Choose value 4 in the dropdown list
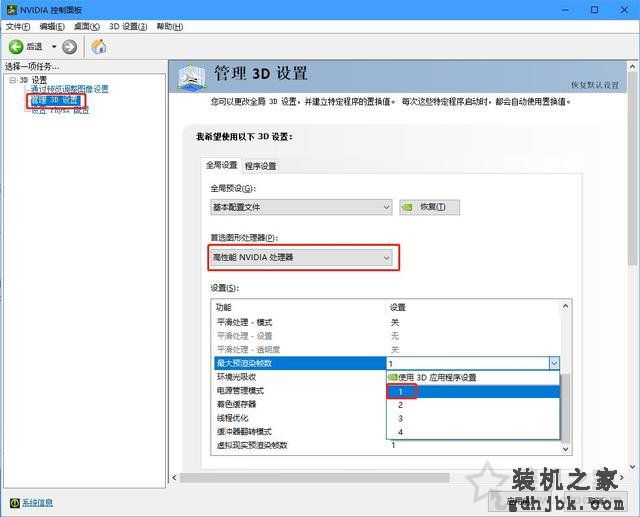The width and height of the screenshot is (640, 517). point(473,432)
